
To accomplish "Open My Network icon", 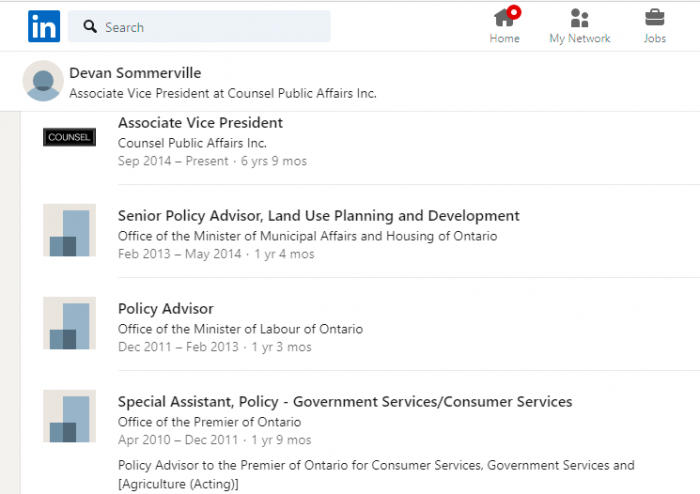I will (x=579, y=18).
